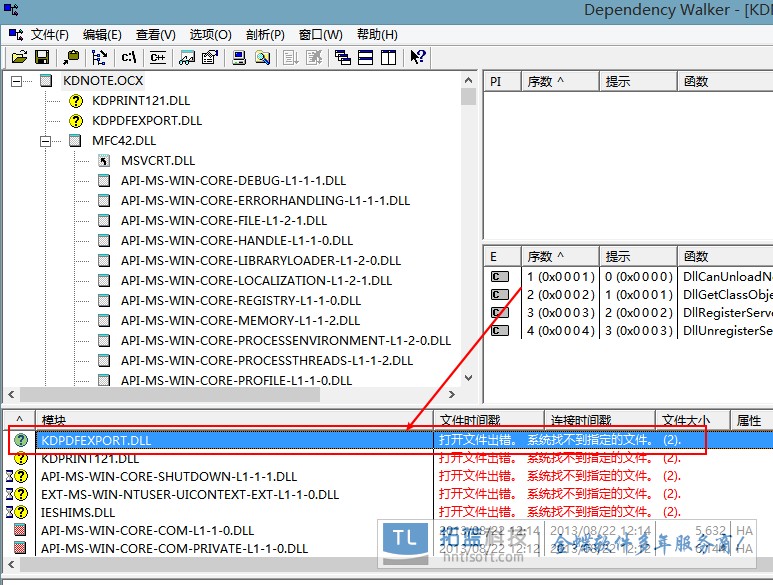Click the module icon beside KDNOTE.OCX

(46, 81)
